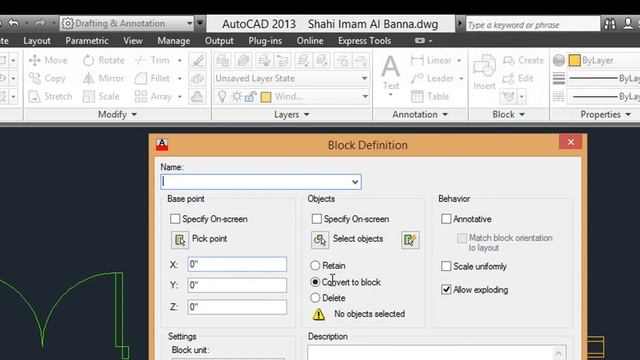The height and width of the screenshot is (360, 640).
Task: Open the Trim tool dropdown arrow
Action: (180, 60)
